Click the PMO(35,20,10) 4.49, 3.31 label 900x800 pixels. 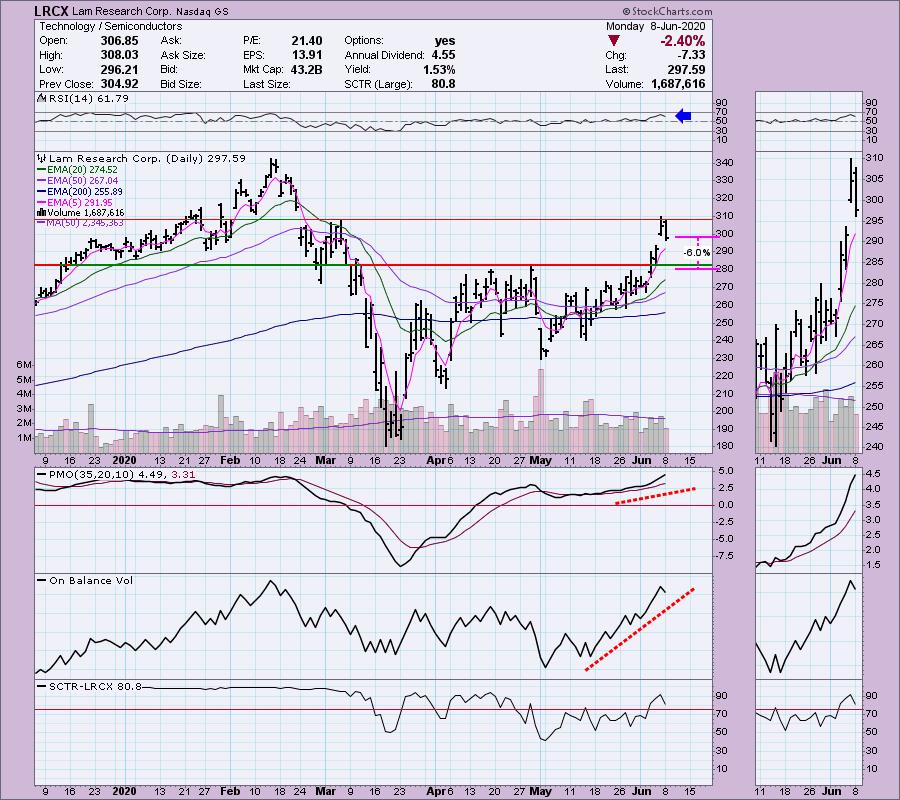tap(122, 475)
